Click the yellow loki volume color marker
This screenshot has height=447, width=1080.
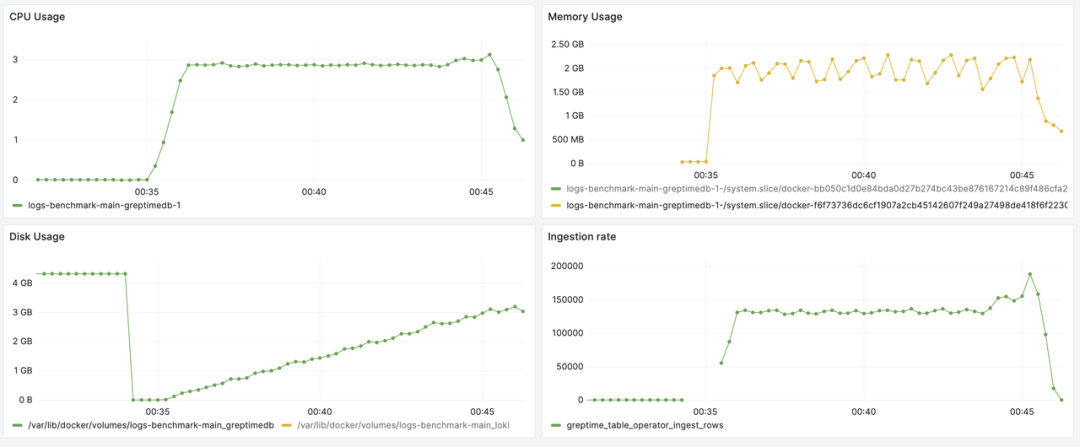click(x=287, y=426)
